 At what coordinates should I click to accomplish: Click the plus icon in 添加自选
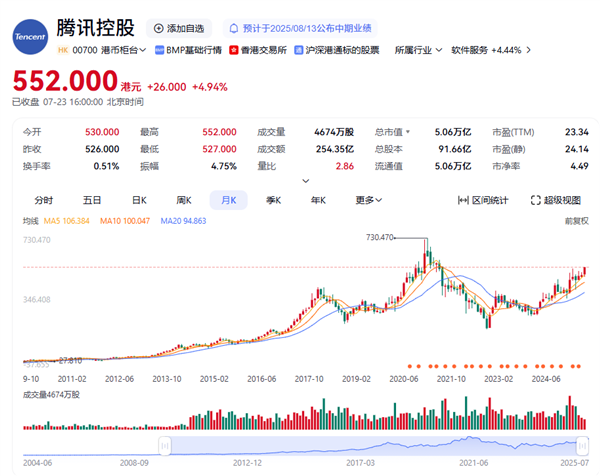click(158, 28)
